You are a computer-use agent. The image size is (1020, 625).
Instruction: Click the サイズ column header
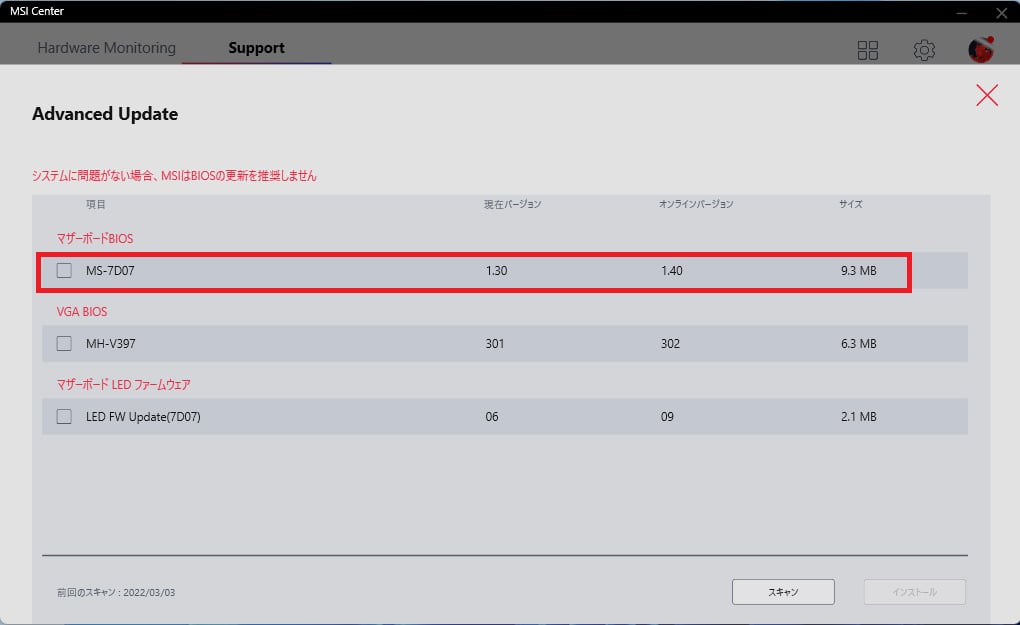point(851,204)
